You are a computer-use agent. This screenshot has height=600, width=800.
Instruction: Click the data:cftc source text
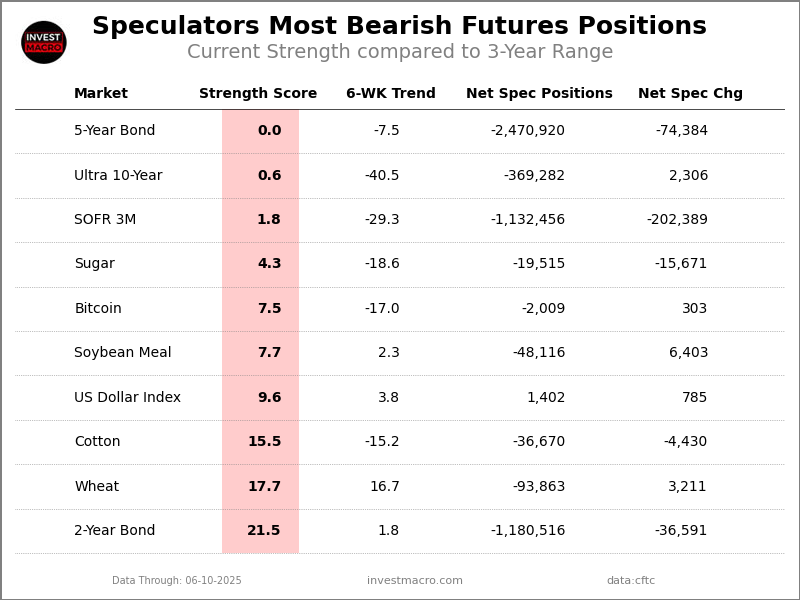(630, 581)
